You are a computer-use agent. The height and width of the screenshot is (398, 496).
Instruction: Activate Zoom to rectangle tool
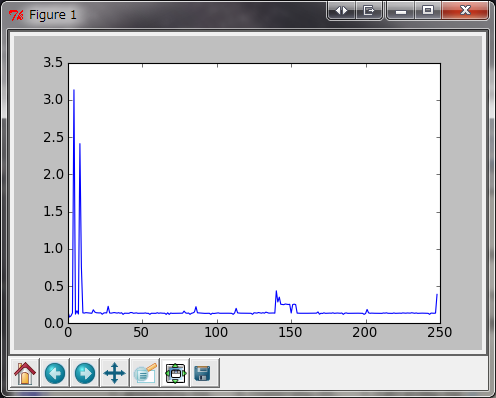click(145, 373)
